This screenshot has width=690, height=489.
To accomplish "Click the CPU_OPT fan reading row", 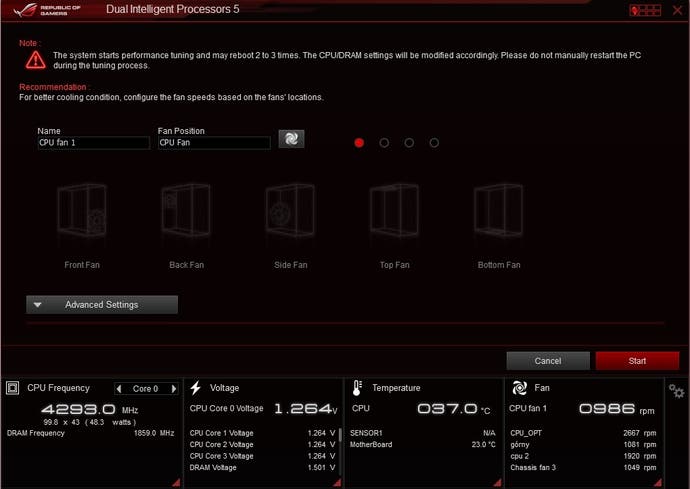I will click(x=583, y=433).
